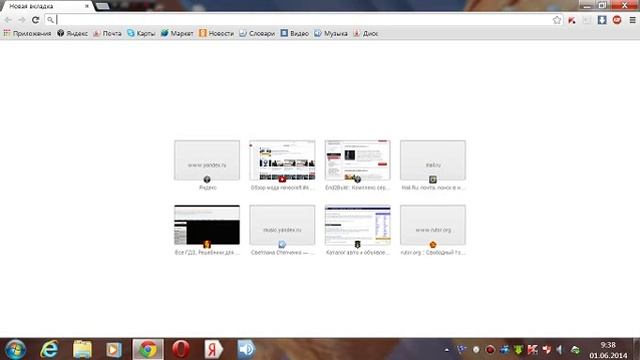Open the Новости bookmark

[216, 33]
